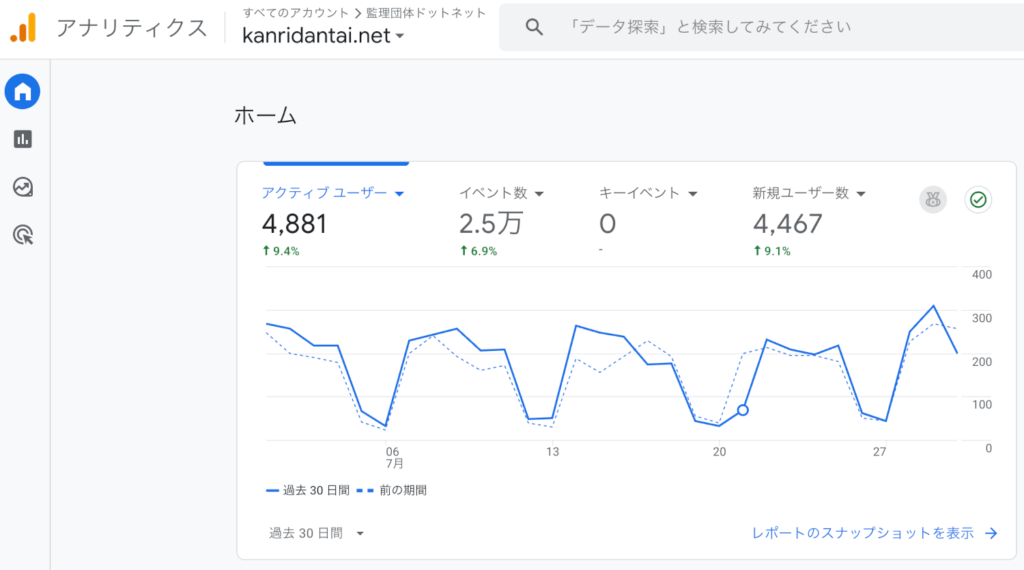Open the Reports bar chart icon
This screenshot has width=1024, height=570.
[23, 139]
